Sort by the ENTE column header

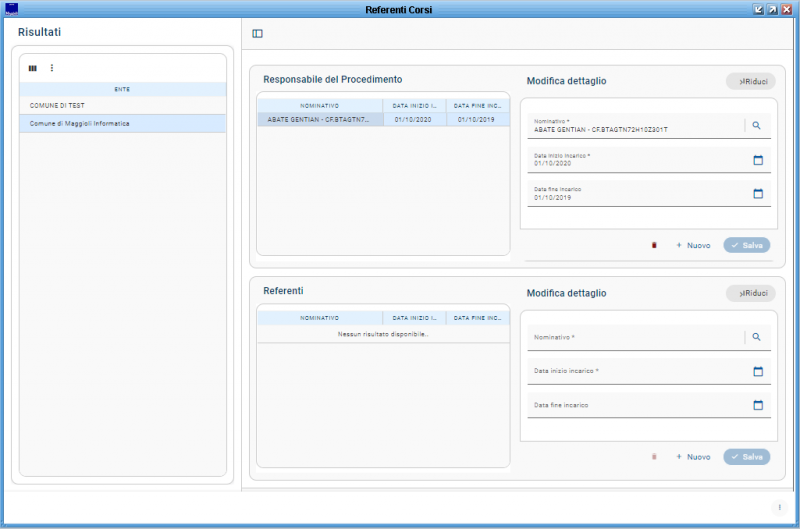[122, 89]
